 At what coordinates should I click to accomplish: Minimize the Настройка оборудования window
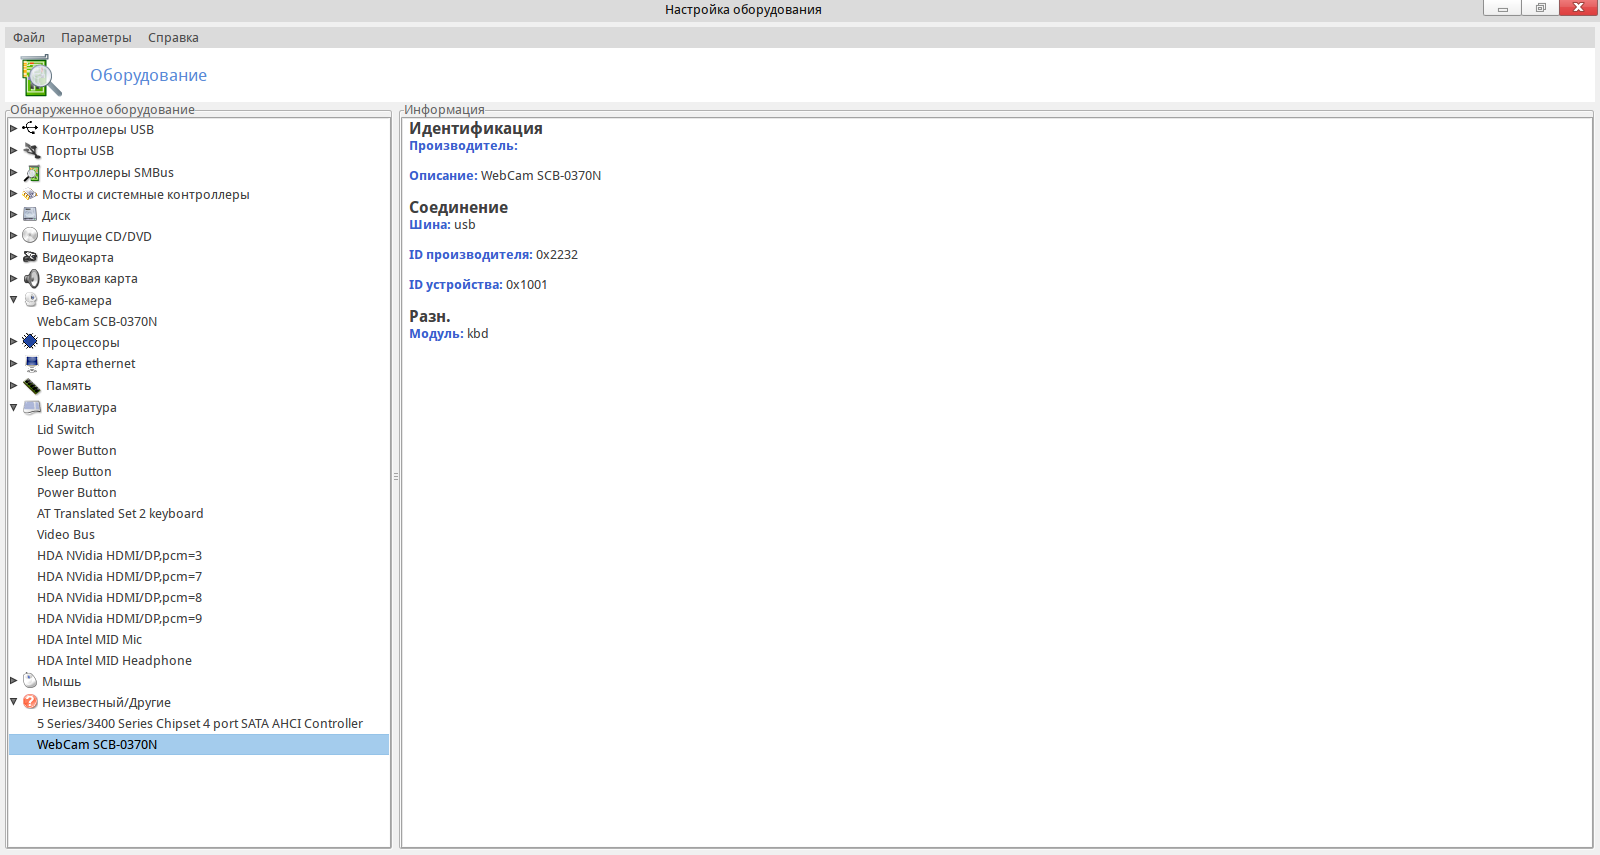pos(1502,8)
